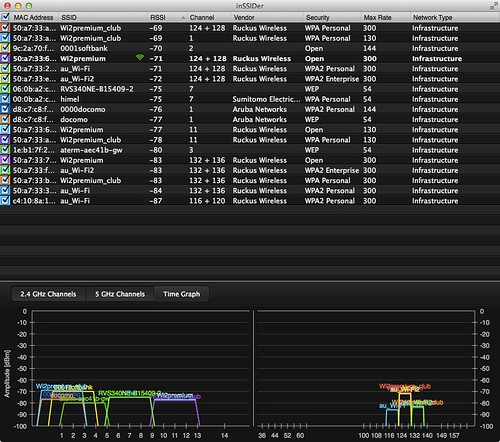Select the RVS340NE-B15409-2 network row

pos(250,89)
